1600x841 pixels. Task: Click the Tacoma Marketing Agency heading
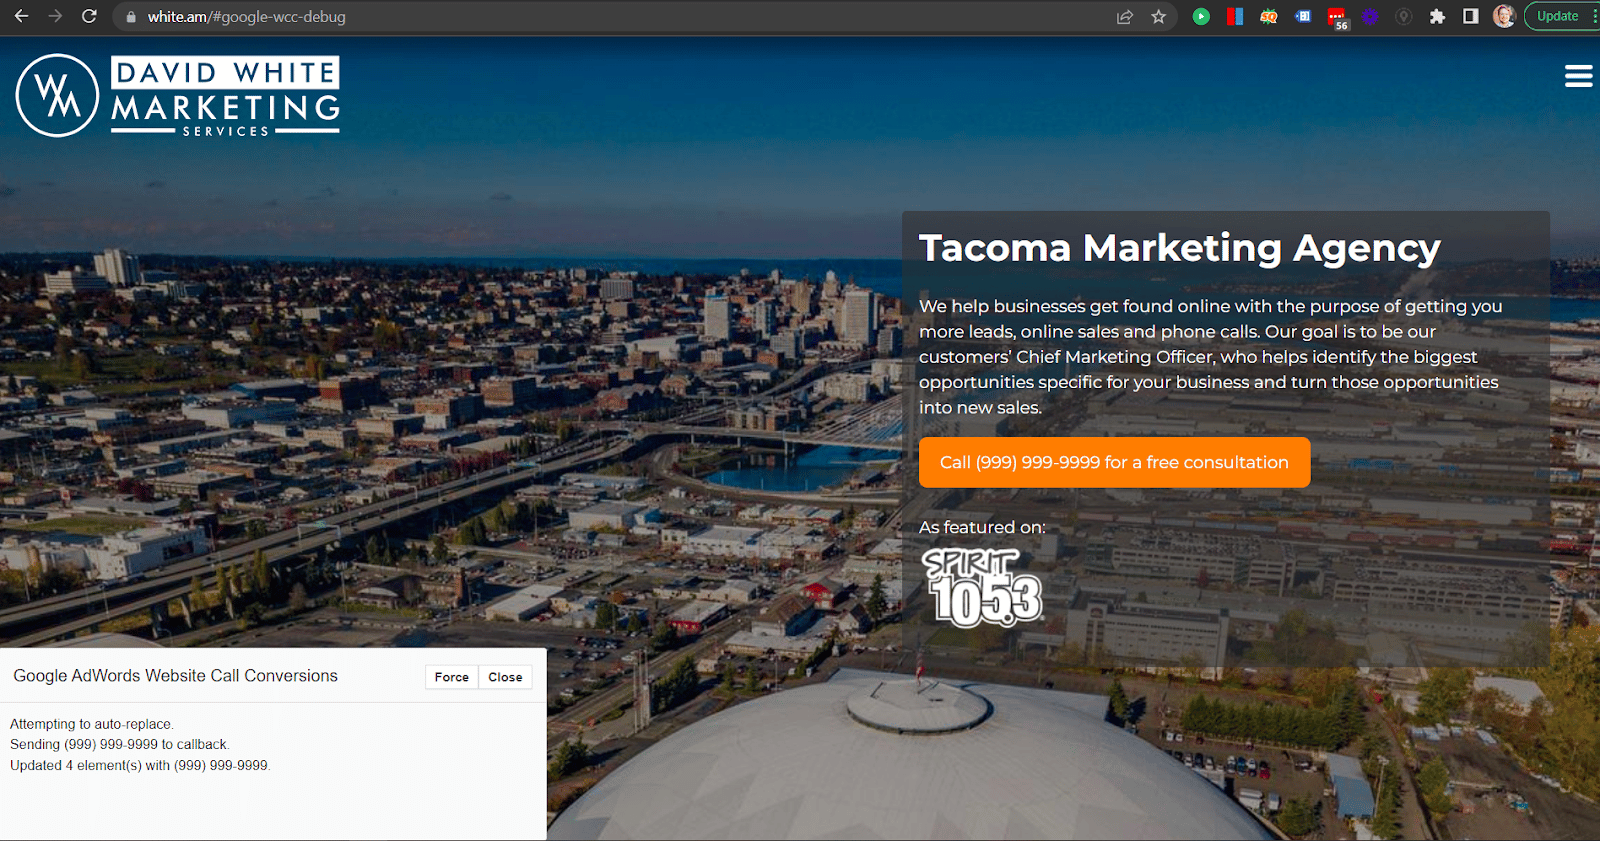pyautogui.click(x=1180, y=247)
